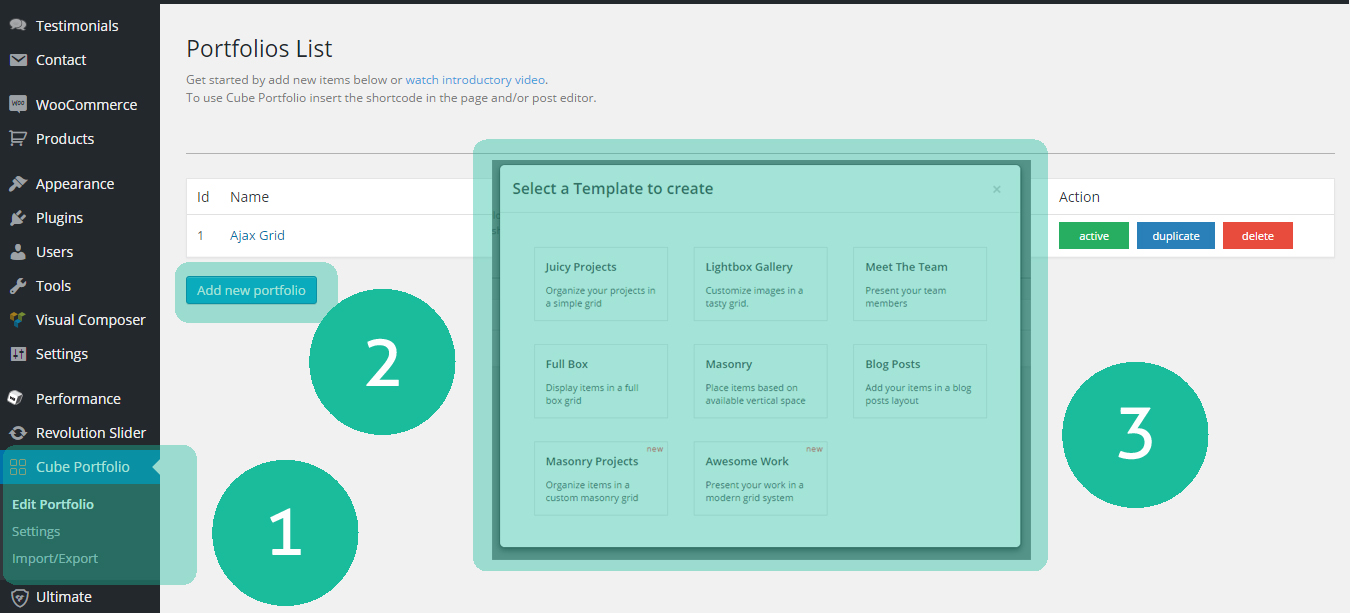Image resolution: width=1350 pixels, height=613 pixels.
Task: Choose the Masonry template card
Action: (x=760, y=381)
